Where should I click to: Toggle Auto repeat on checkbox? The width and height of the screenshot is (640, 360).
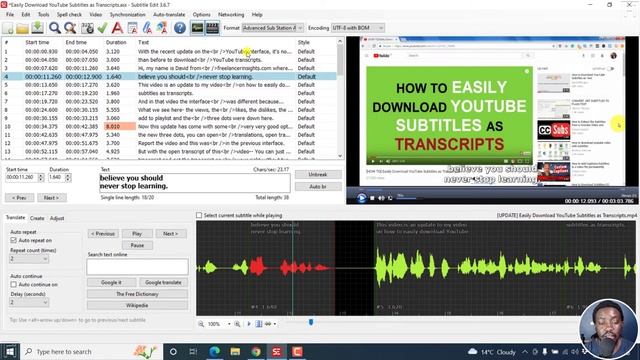13,240
